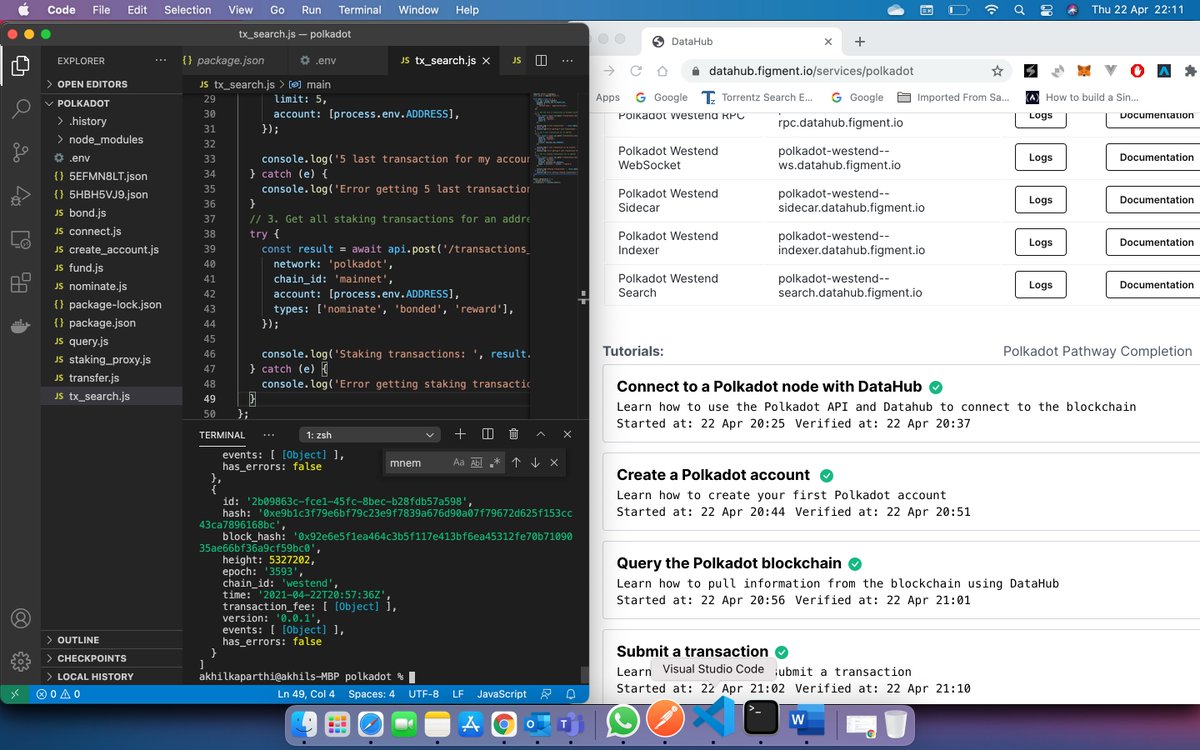Image resolution: width=1200 pixels, height=750 pixels.
Task: Click Logs for Polkadot Westend Indexer
Action: click(x=1040, y=242)
